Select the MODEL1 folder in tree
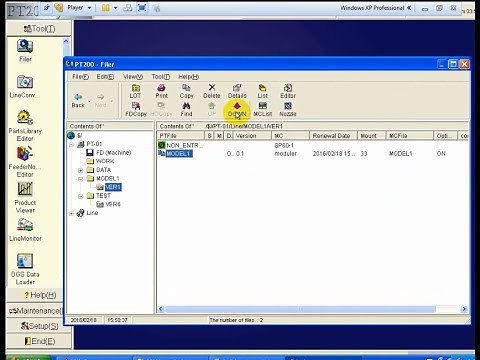480x360 pixels. (x=107, y=179)
